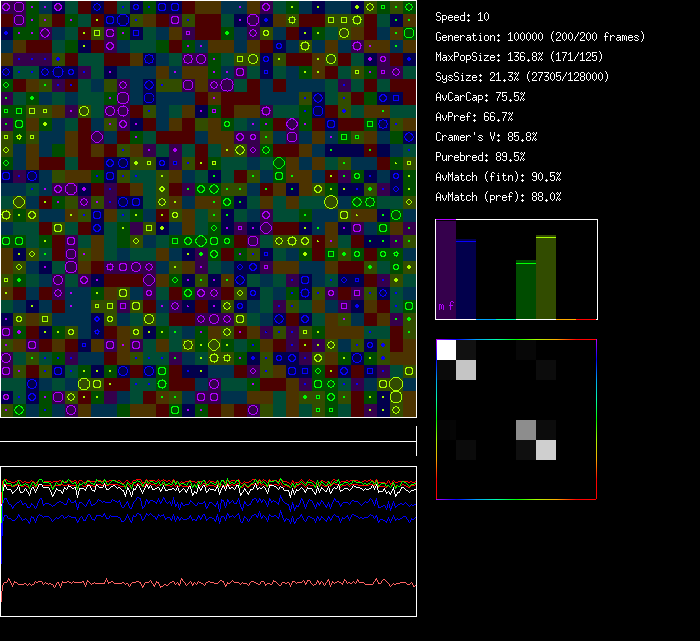Select the medium gray cell in matrix heatmap
The image size is (700, 641).
[x=526, y=430]
